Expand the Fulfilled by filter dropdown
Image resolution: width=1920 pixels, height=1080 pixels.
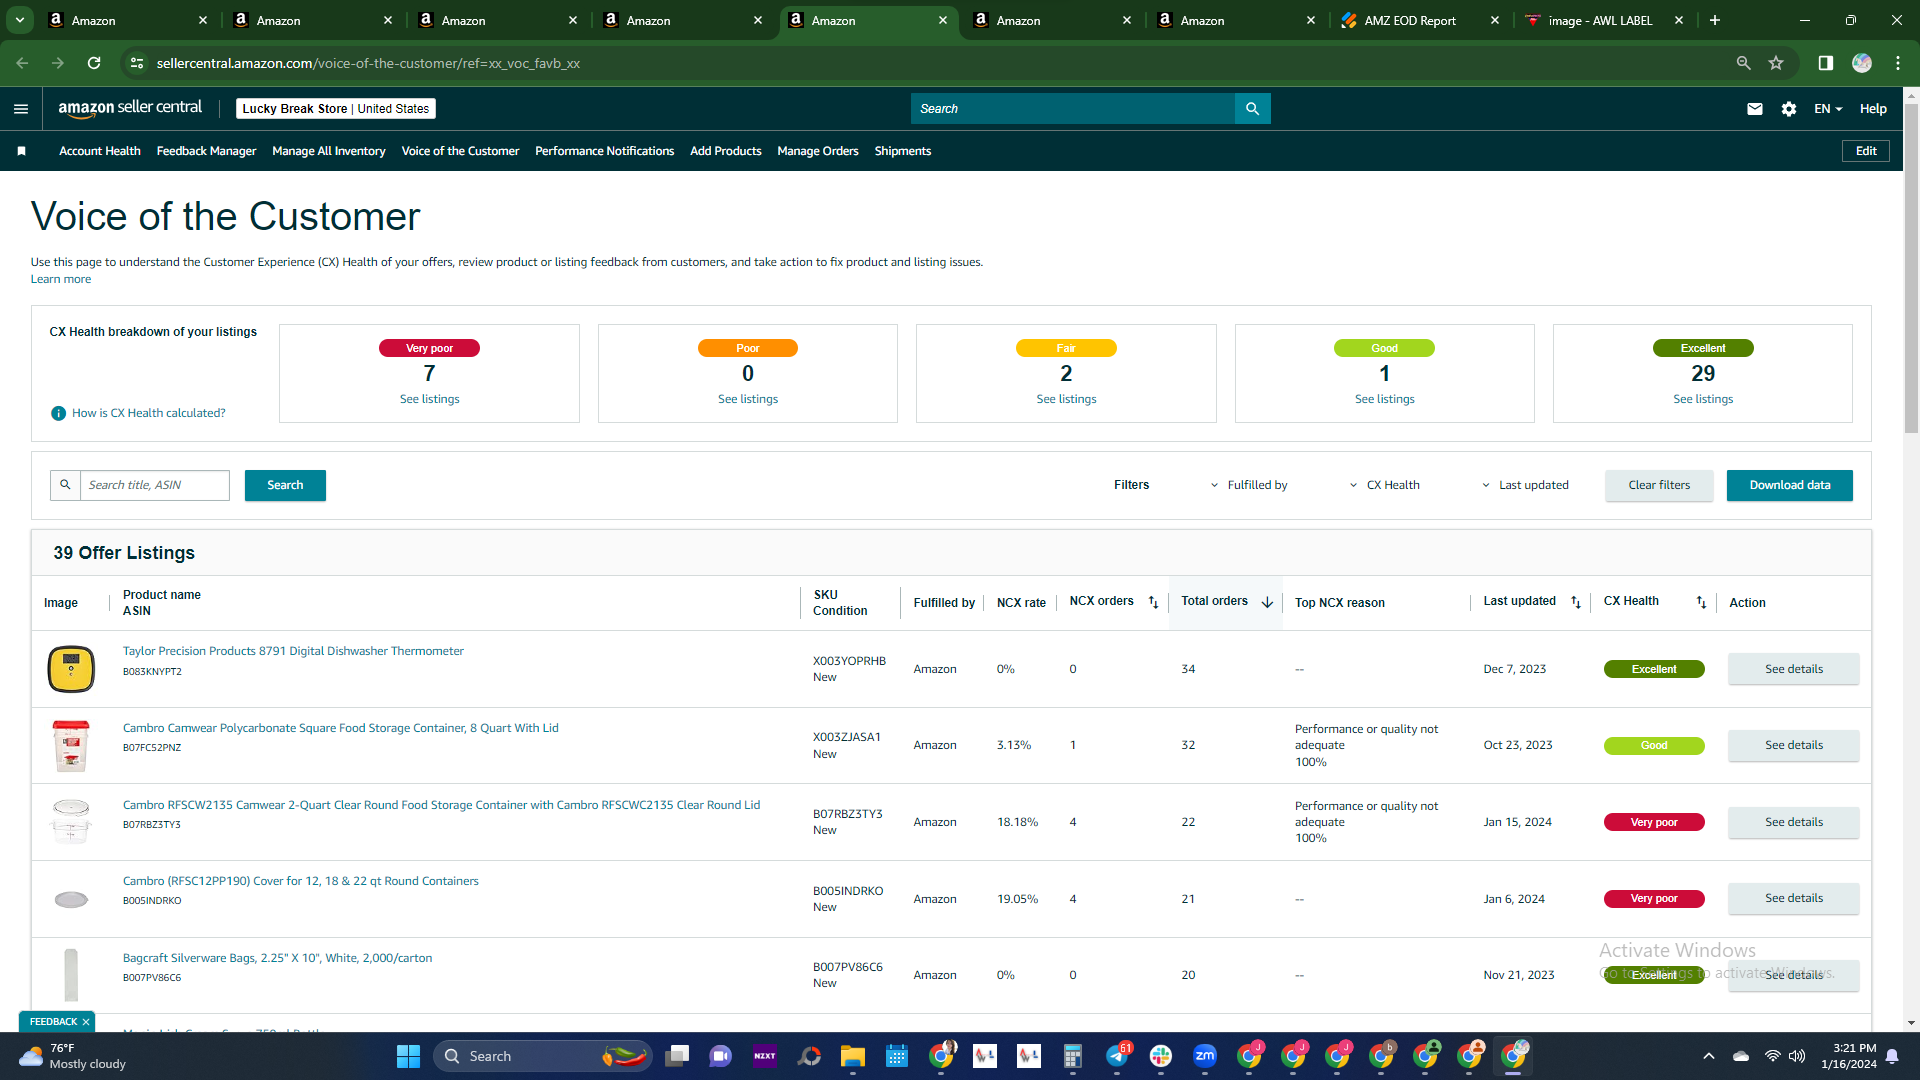coord(1249,485)
